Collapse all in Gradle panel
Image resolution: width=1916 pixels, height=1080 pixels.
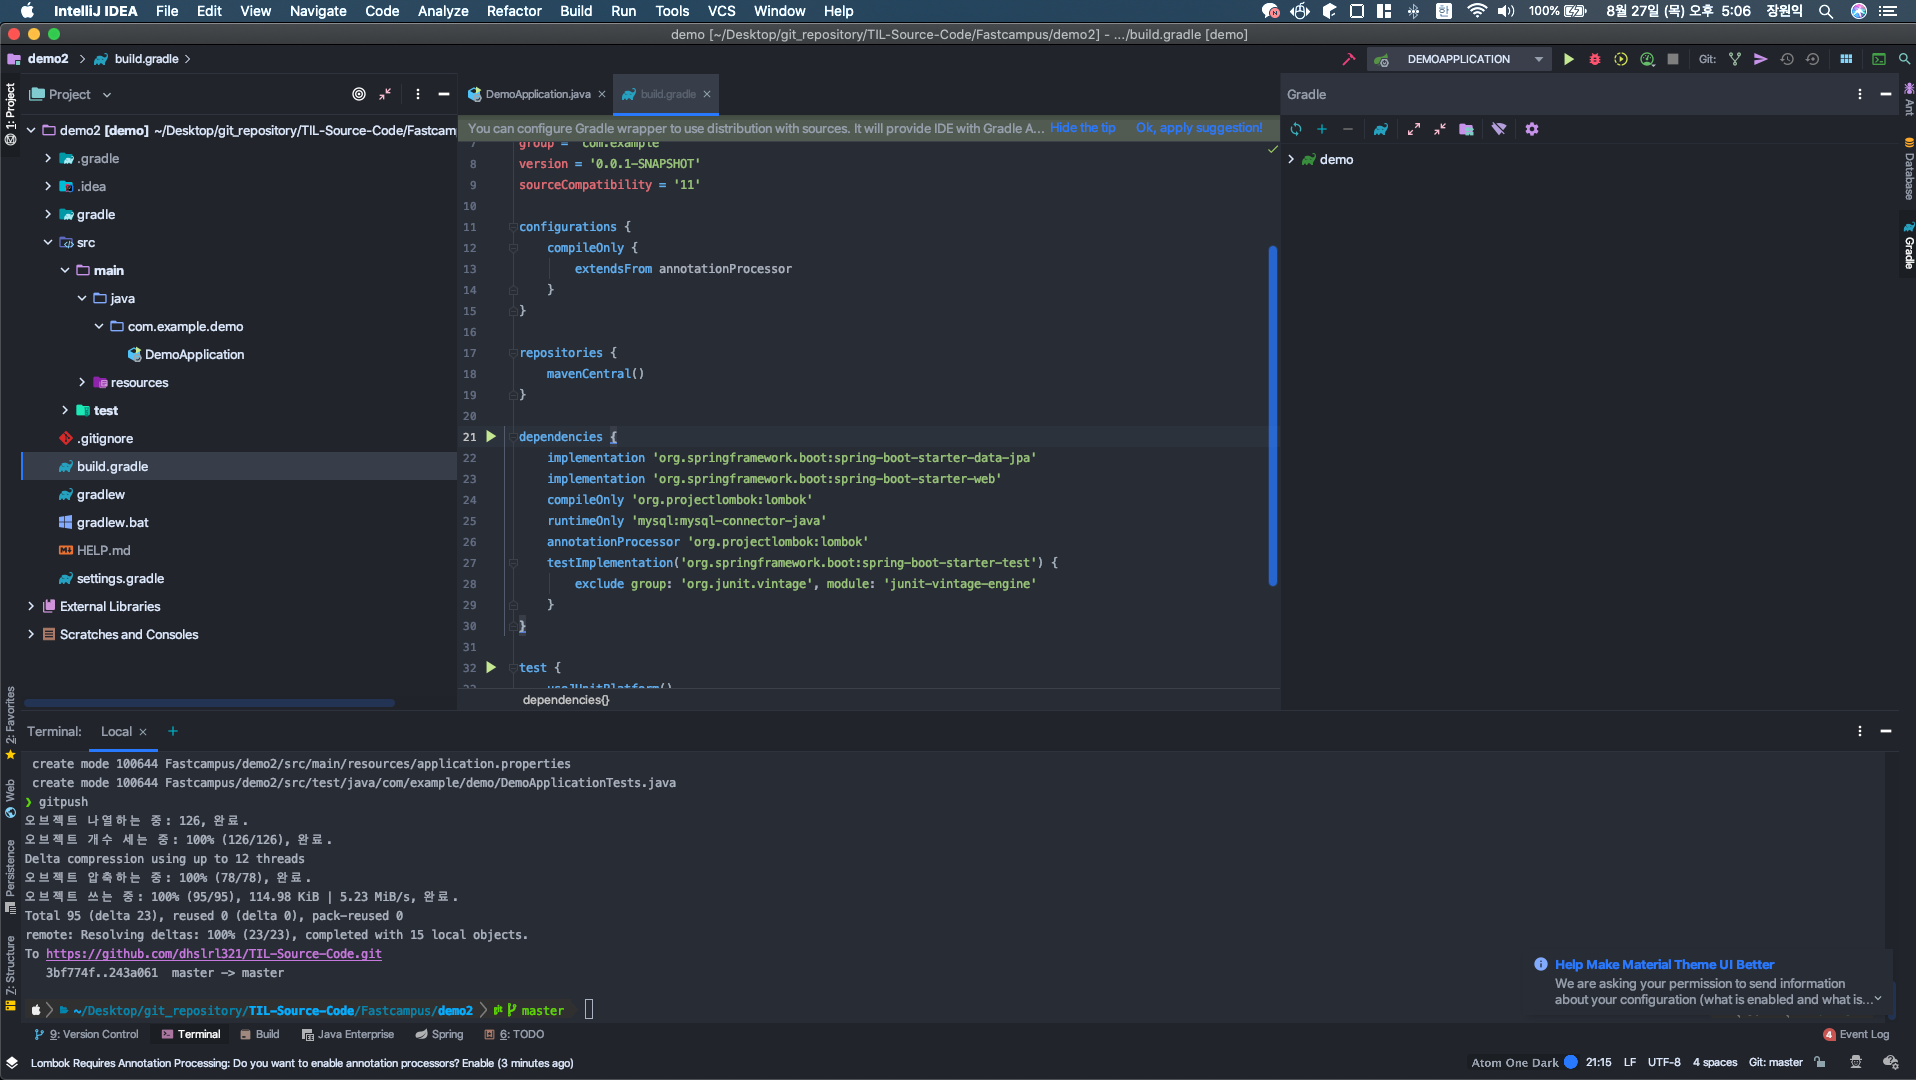point(1440,129)
